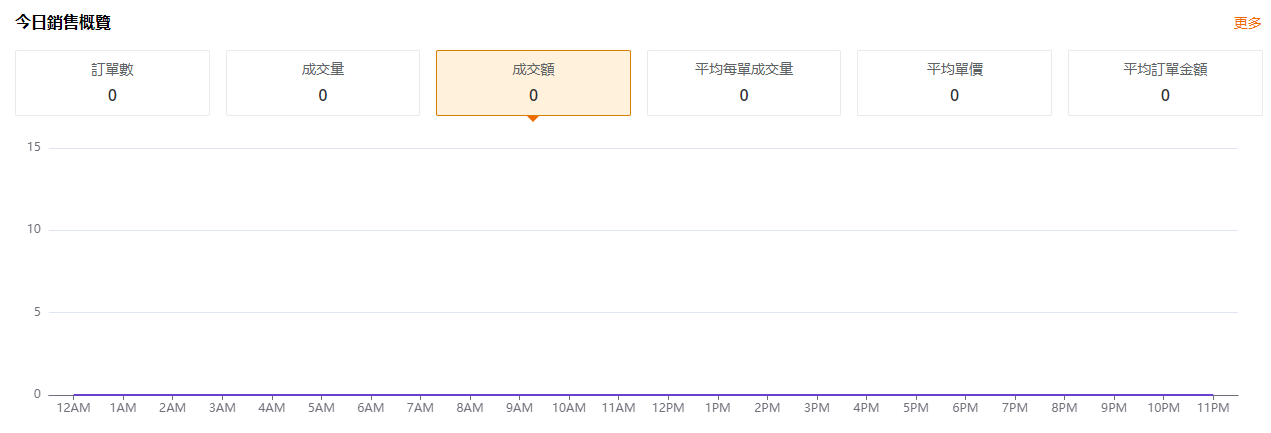Click the 9AM axis label
This screenshot has width=1271, height=433.
click(519, 408)
